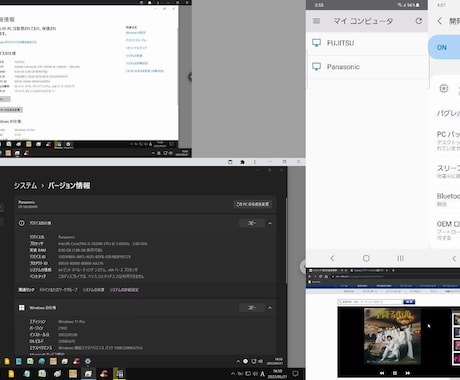460x380 pixels.
Task: Tap the monitor icon beside FUJITSU
Action: click(316, 43)
